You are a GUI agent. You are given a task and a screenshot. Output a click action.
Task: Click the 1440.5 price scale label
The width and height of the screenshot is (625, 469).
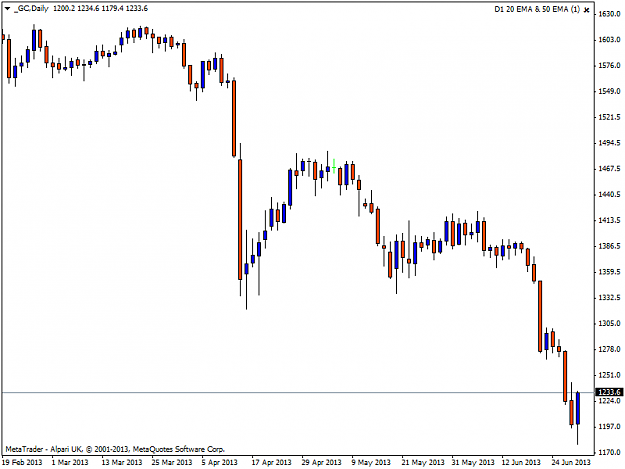[x=609, y=194]
